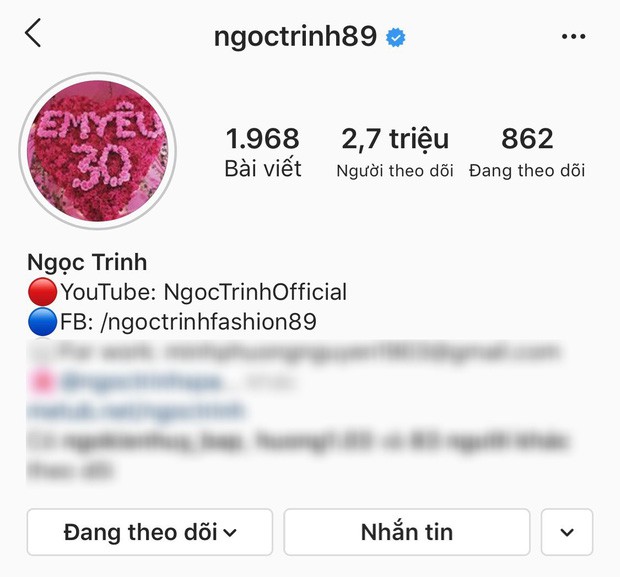
Task: Expand the Đang theo dõi following dropdown
Action: click(x=150, y=532)
